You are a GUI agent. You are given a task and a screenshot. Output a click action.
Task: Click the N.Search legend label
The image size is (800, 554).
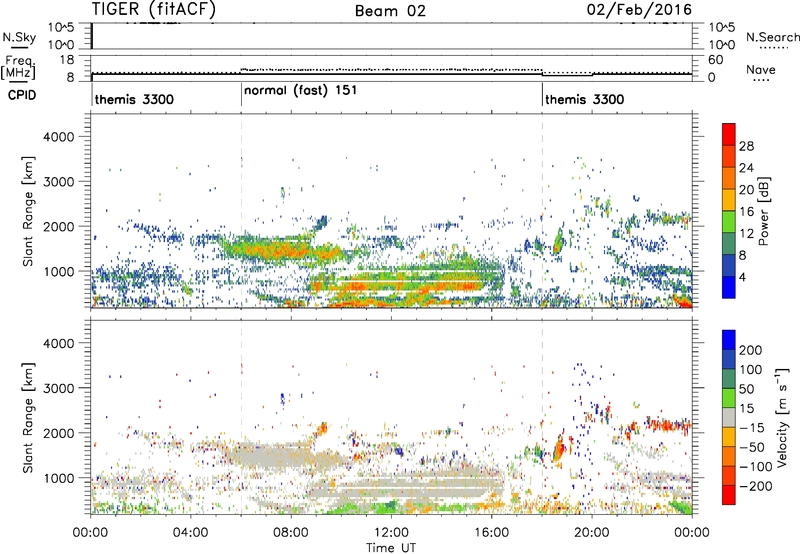(772, 37)
